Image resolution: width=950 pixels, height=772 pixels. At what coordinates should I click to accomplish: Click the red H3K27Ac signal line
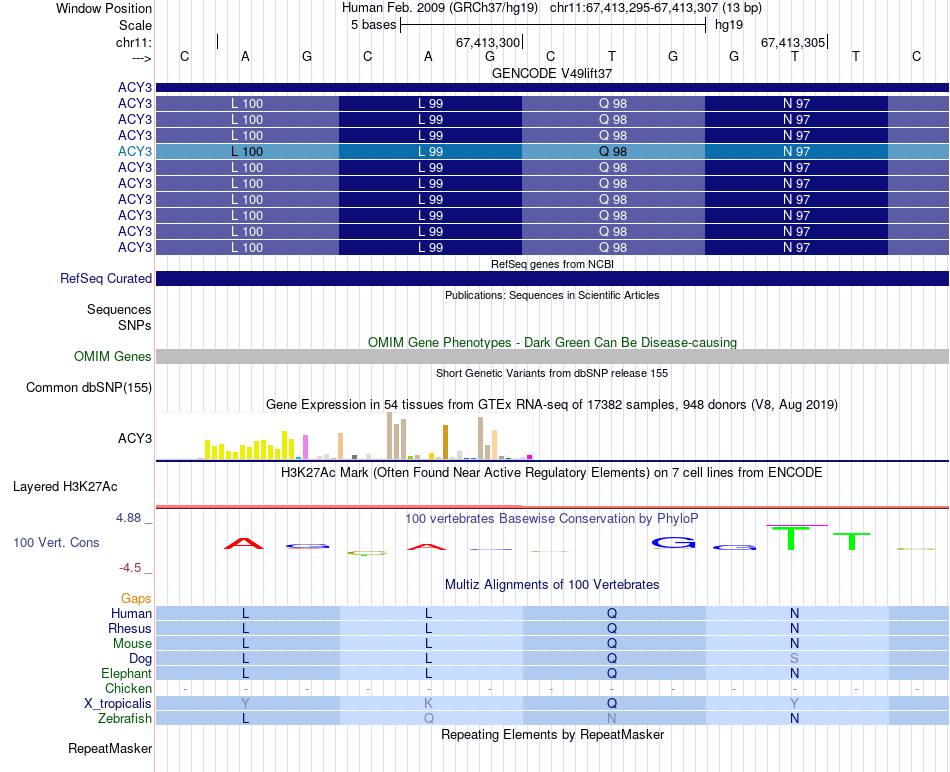tap(552, 507)
